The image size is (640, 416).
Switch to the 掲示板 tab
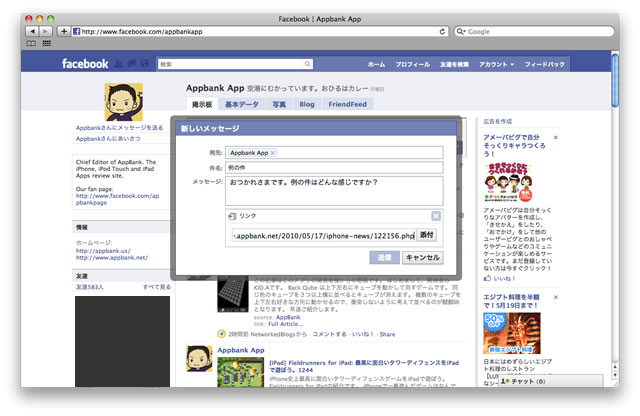(x=202, y=104)
